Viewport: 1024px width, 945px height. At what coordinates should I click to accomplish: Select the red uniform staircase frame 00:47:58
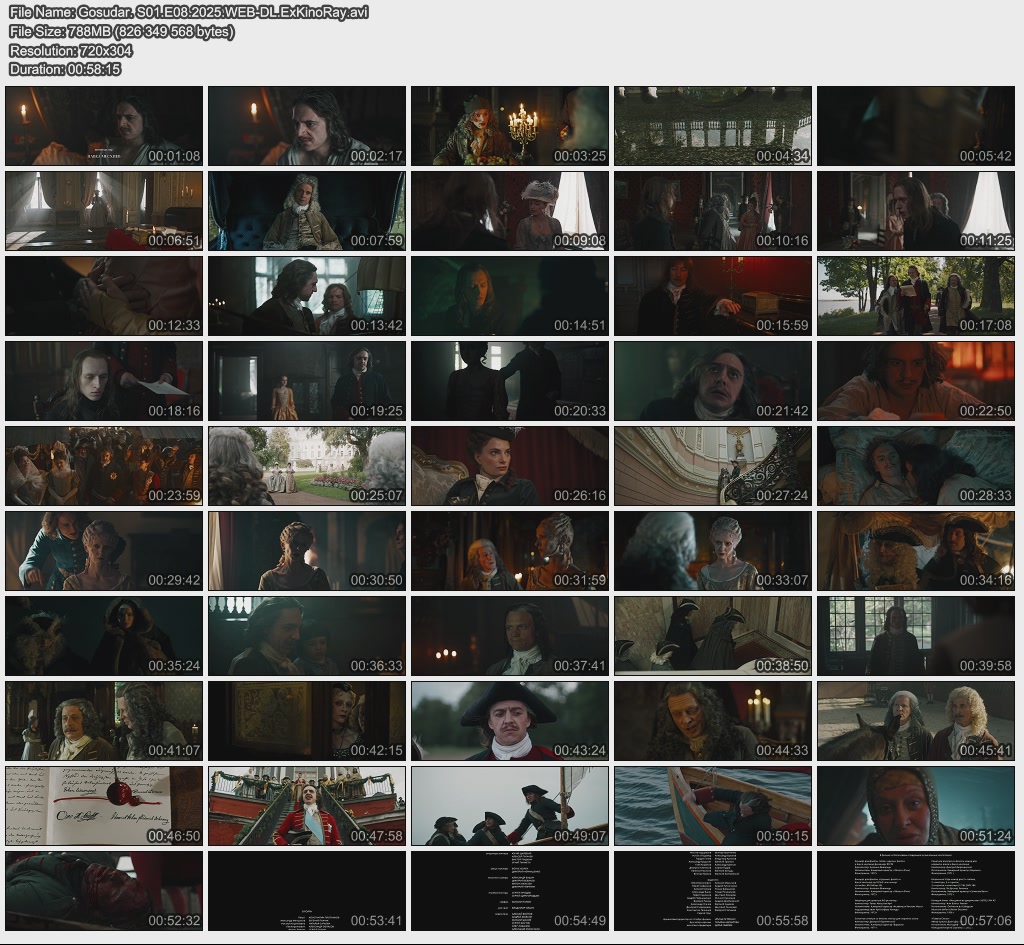307,806
